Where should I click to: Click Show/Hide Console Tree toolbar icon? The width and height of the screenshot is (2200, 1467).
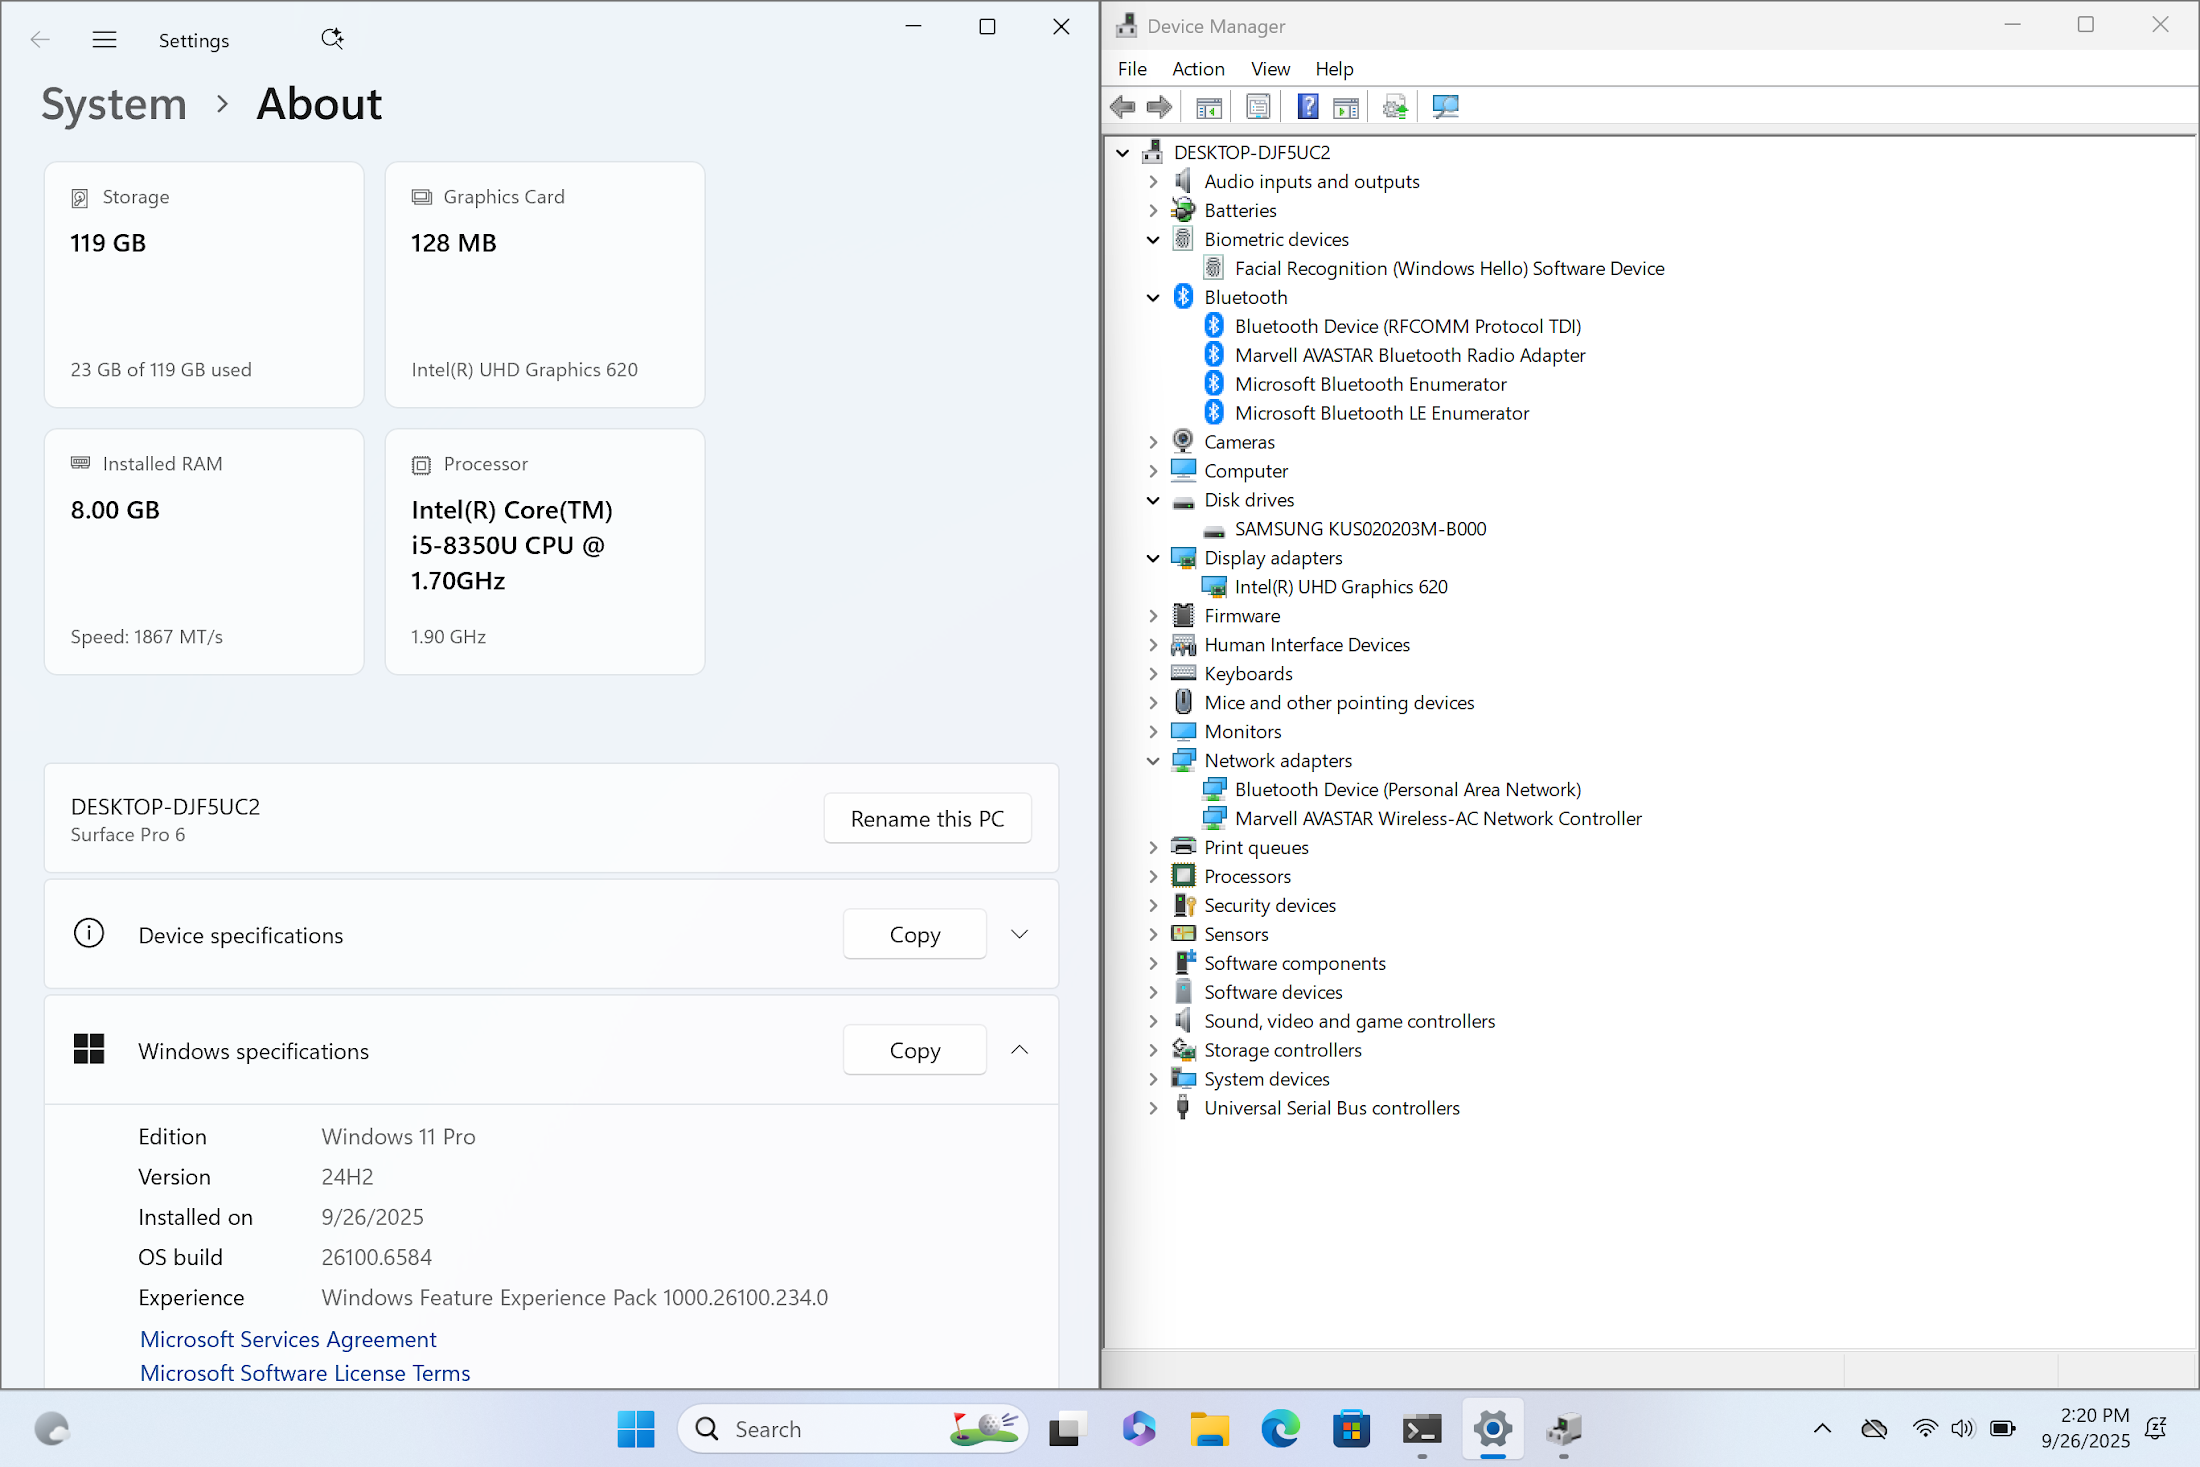pos(1209,107)
